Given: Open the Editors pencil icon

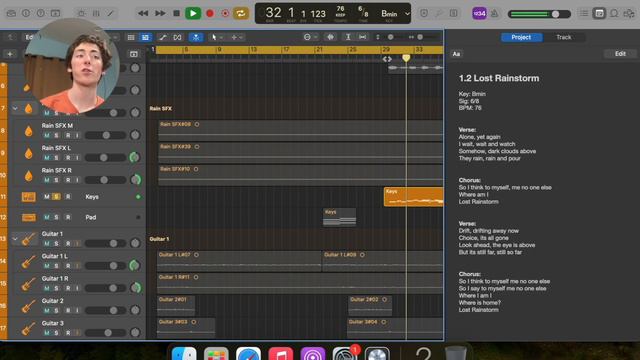Looking at the screenshot, I should (x=111, y=13).
